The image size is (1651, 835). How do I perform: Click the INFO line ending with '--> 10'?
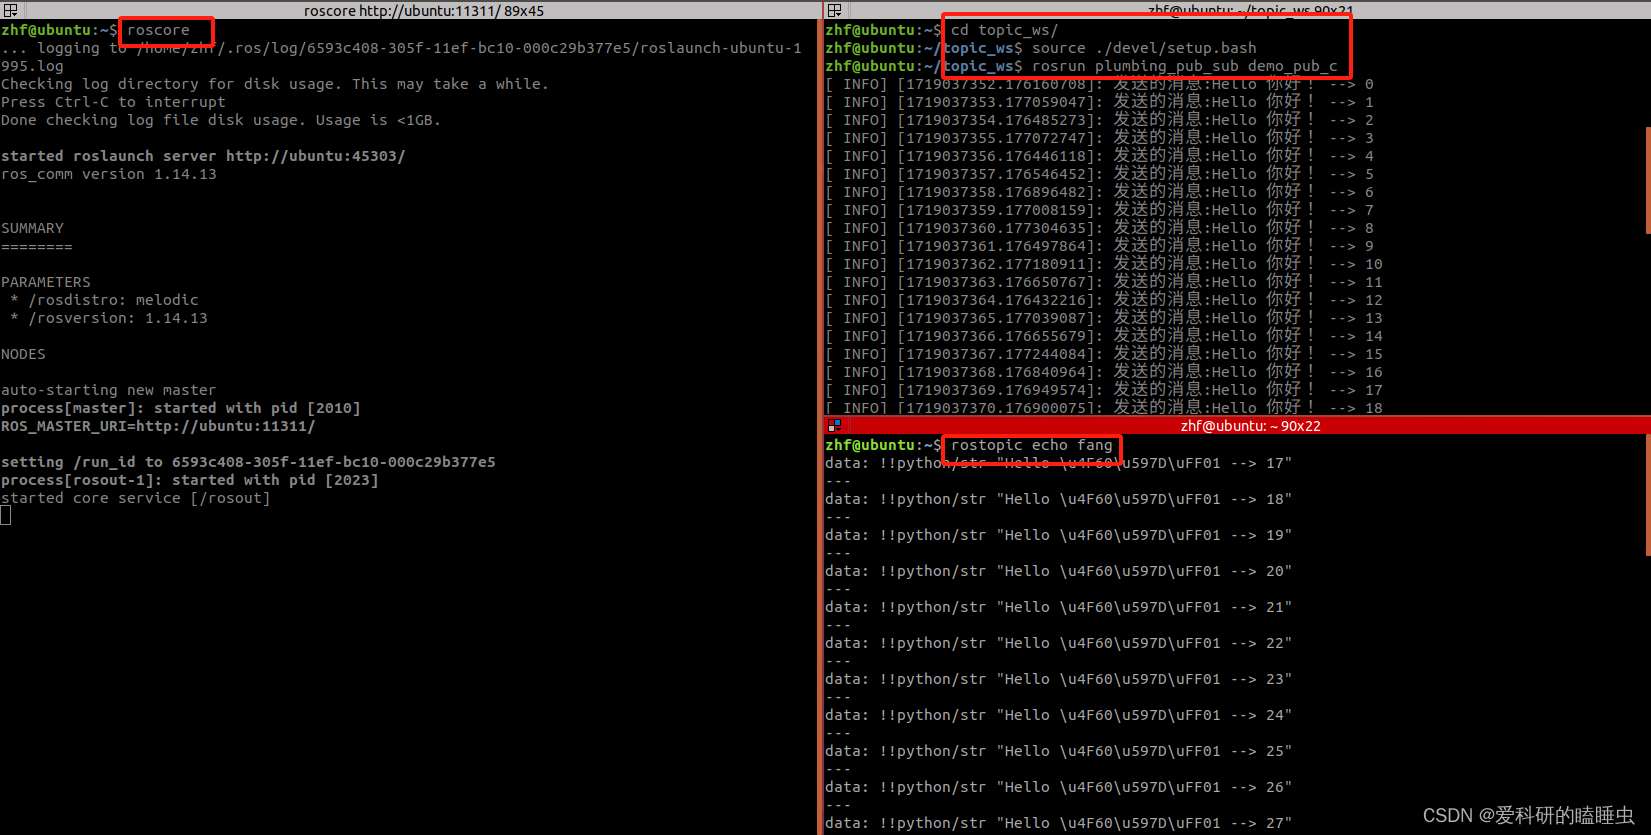[x=1104, y=264]
